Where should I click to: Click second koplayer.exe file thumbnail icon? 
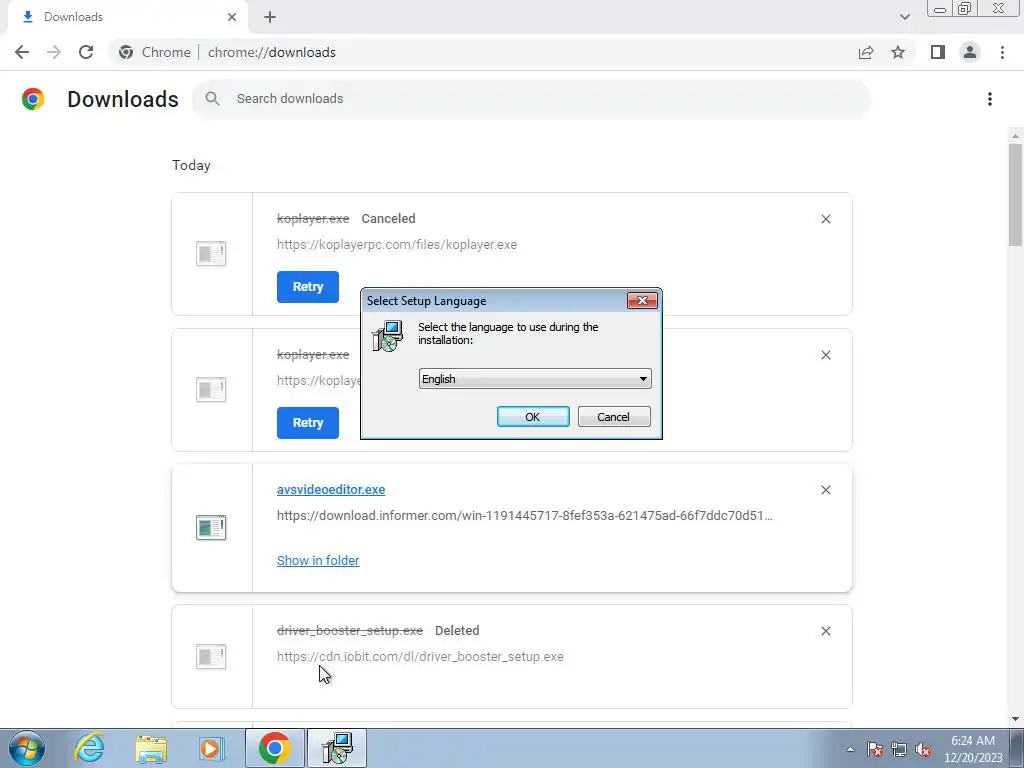[211, 390]
